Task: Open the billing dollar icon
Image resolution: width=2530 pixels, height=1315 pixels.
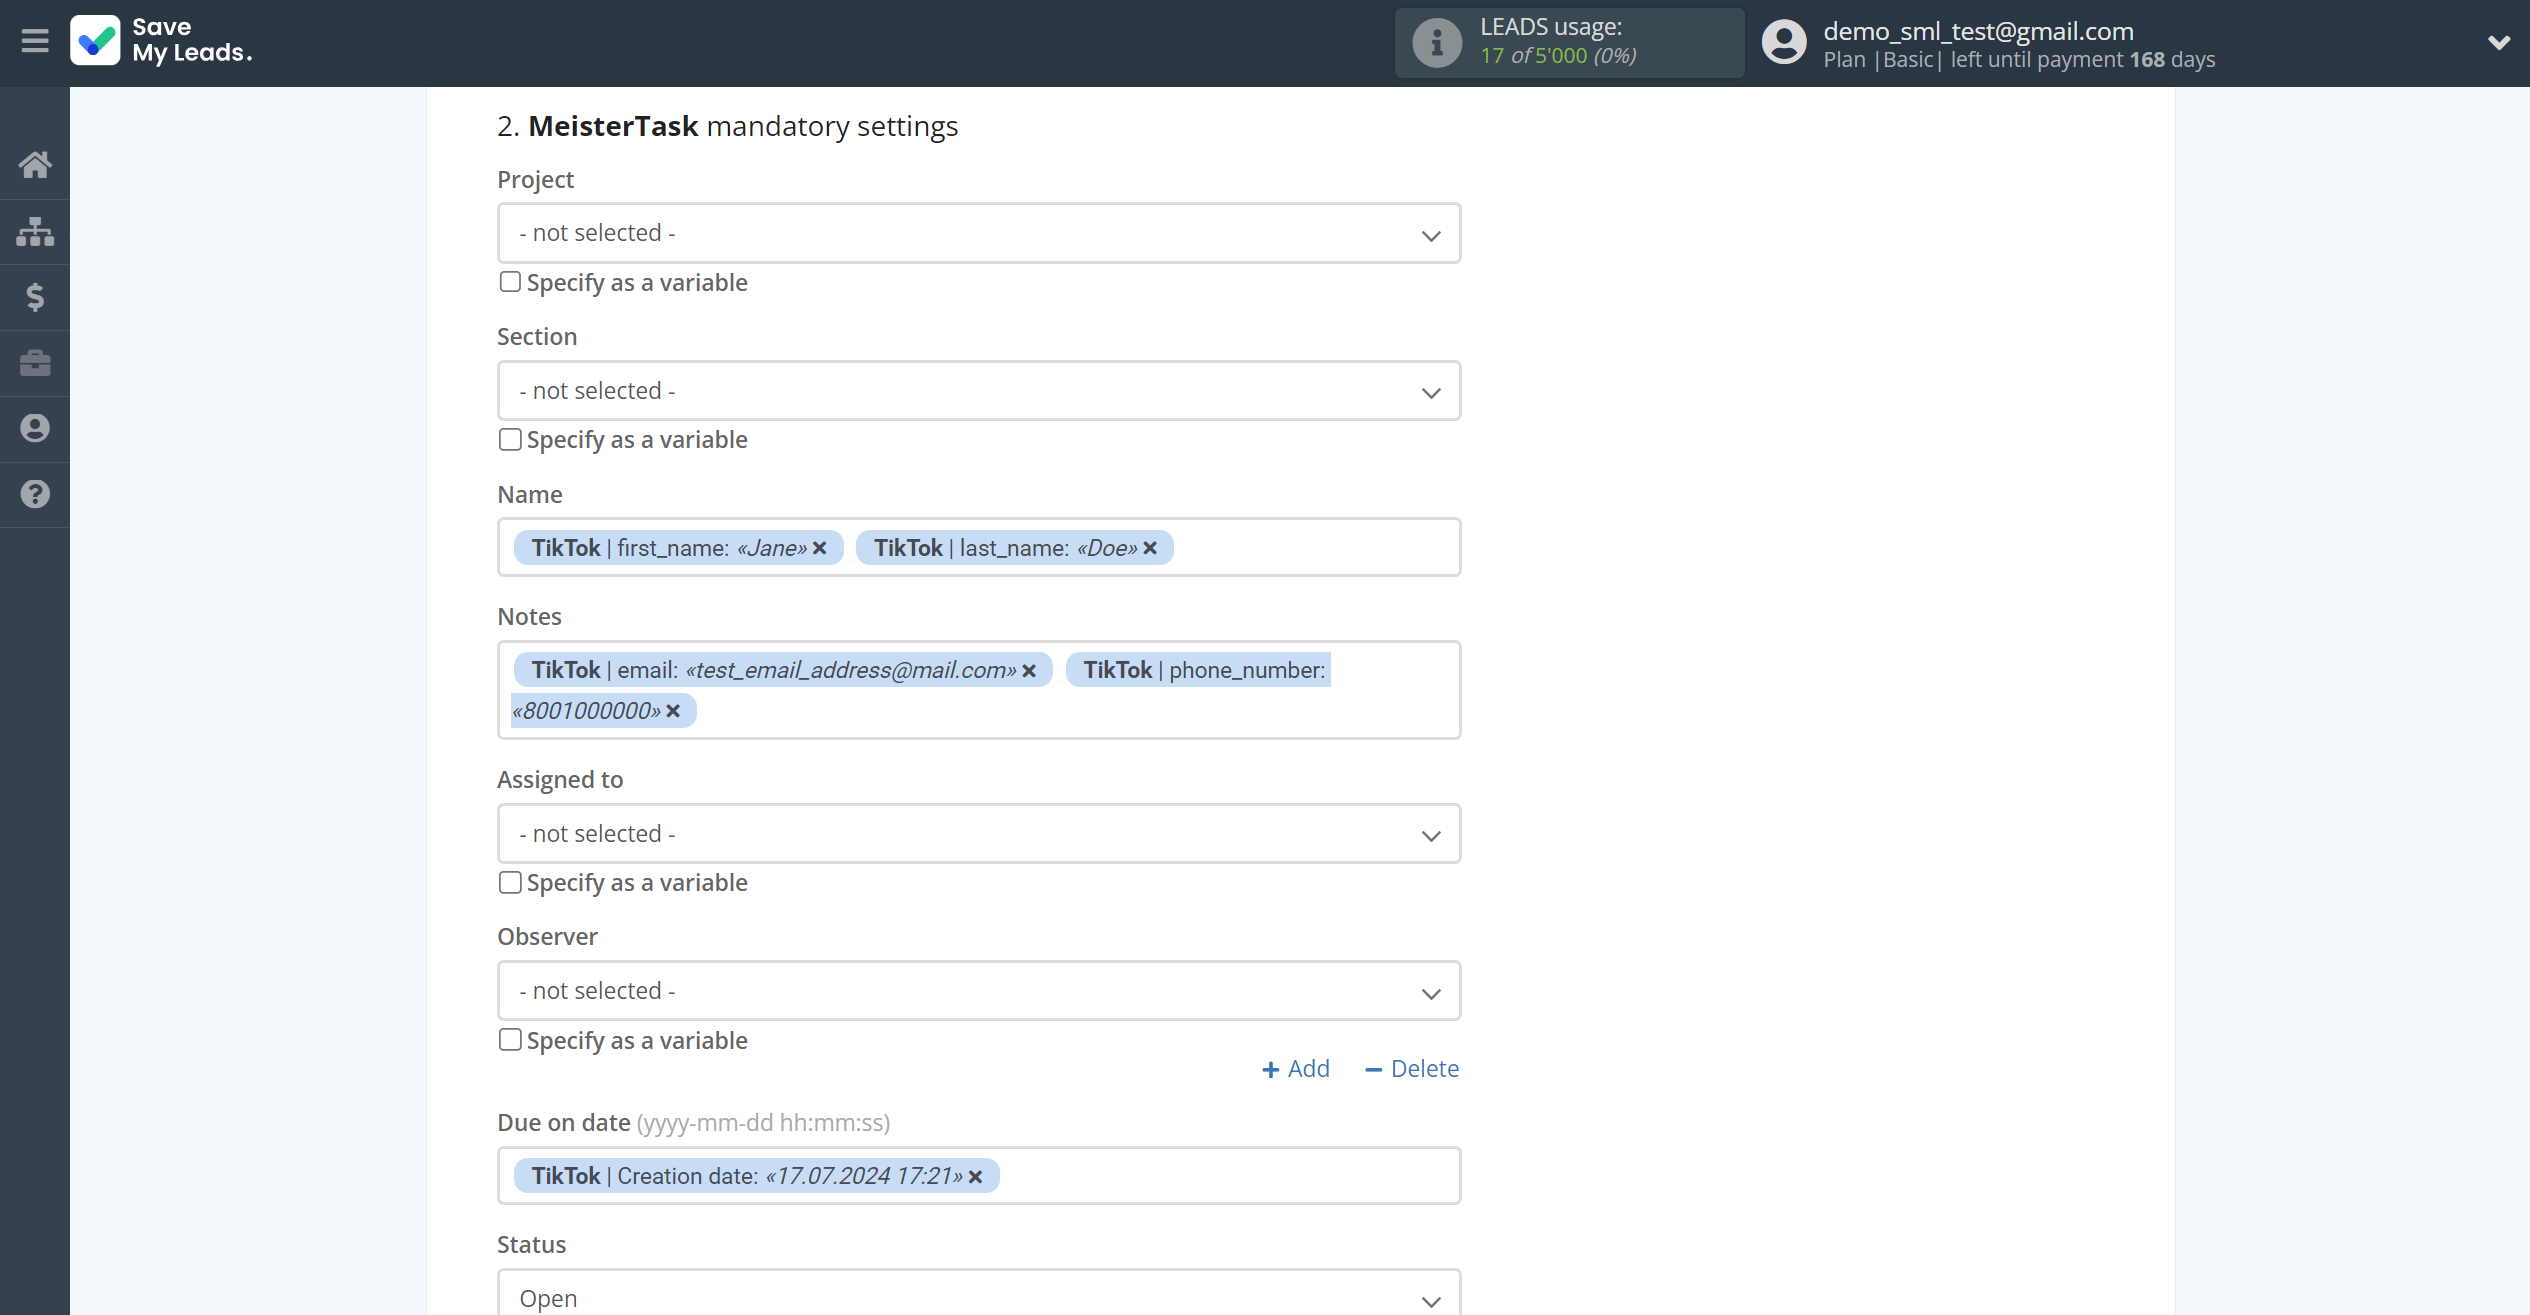Action: pyautogui.click(x=35, y=297)
